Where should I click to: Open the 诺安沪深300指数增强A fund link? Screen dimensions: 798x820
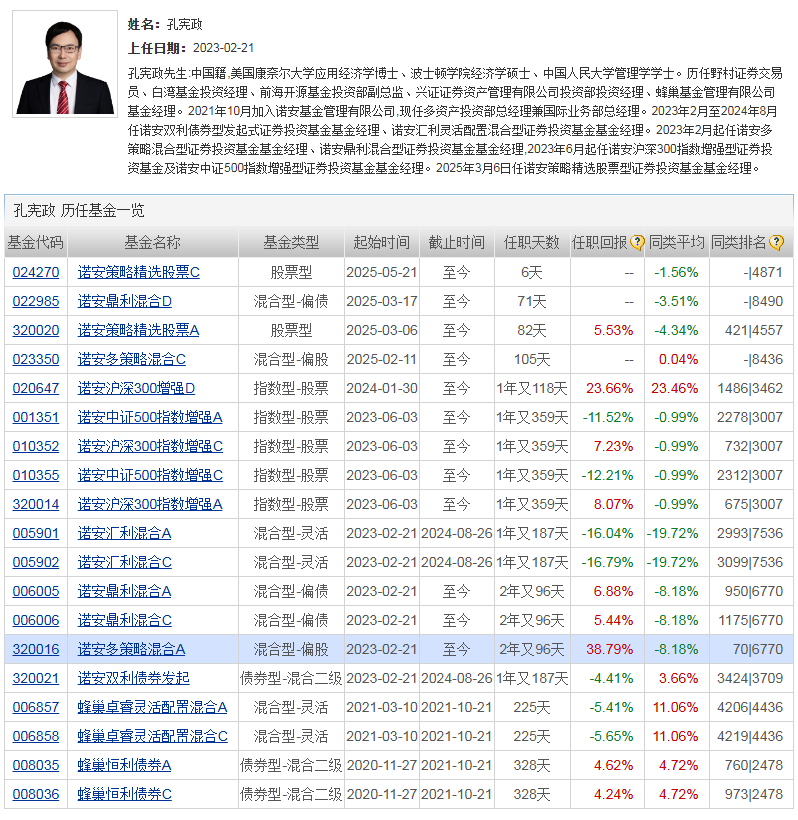[150, 505]
